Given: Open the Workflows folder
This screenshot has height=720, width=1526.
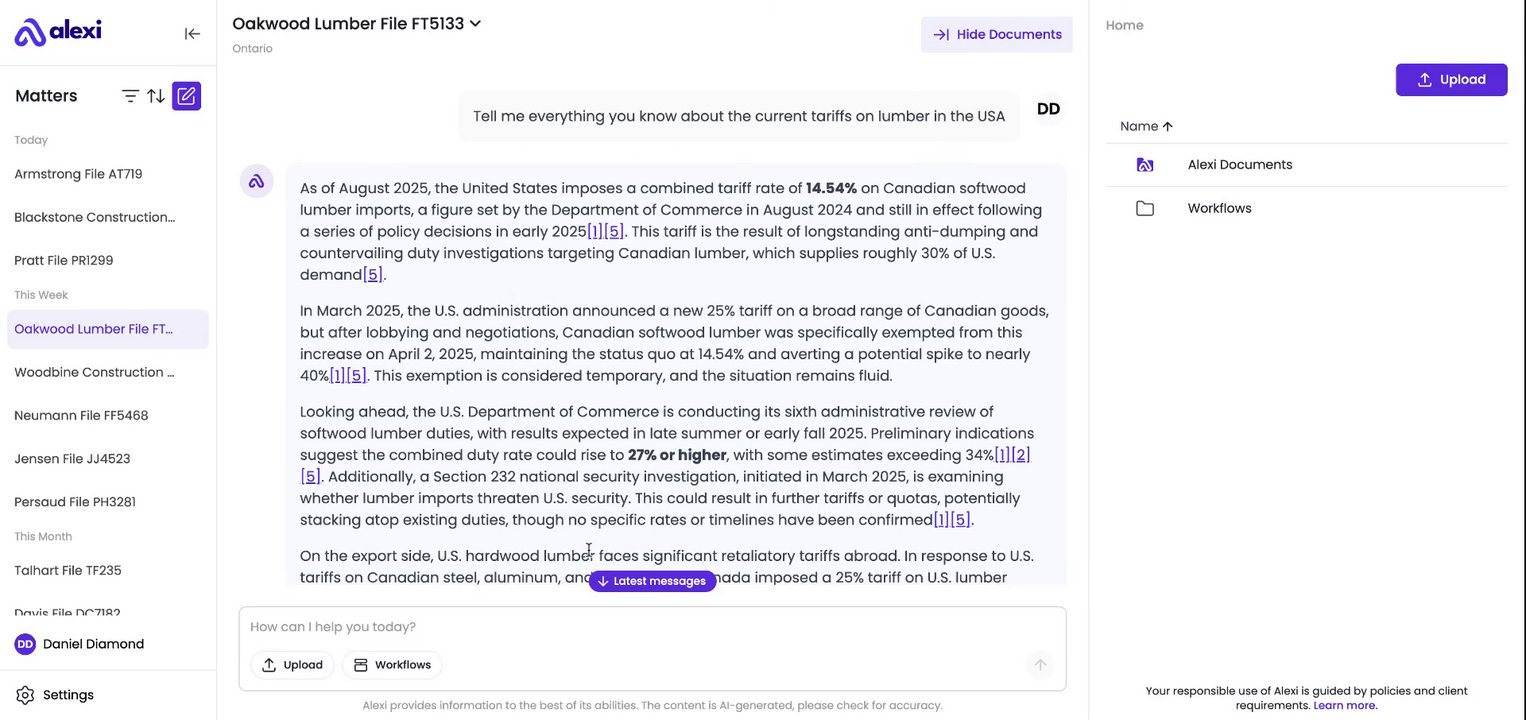Looking at the screenshot, I should [1219, 208].
